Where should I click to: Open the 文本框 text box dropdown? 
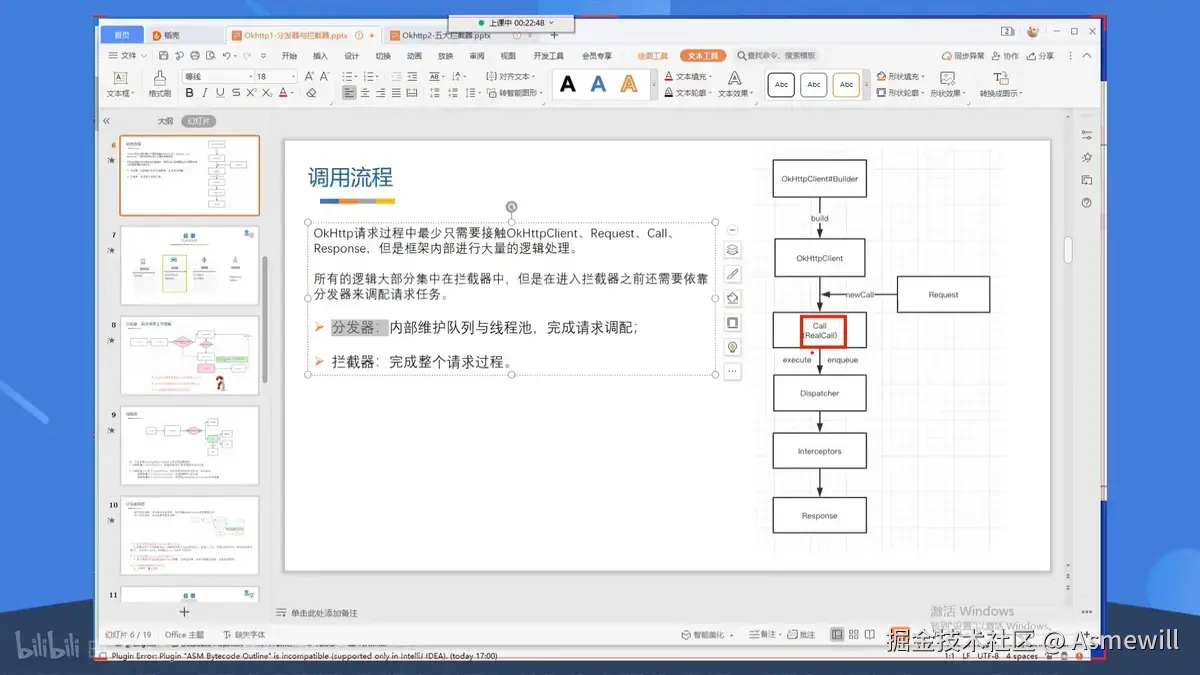(119, 93)
